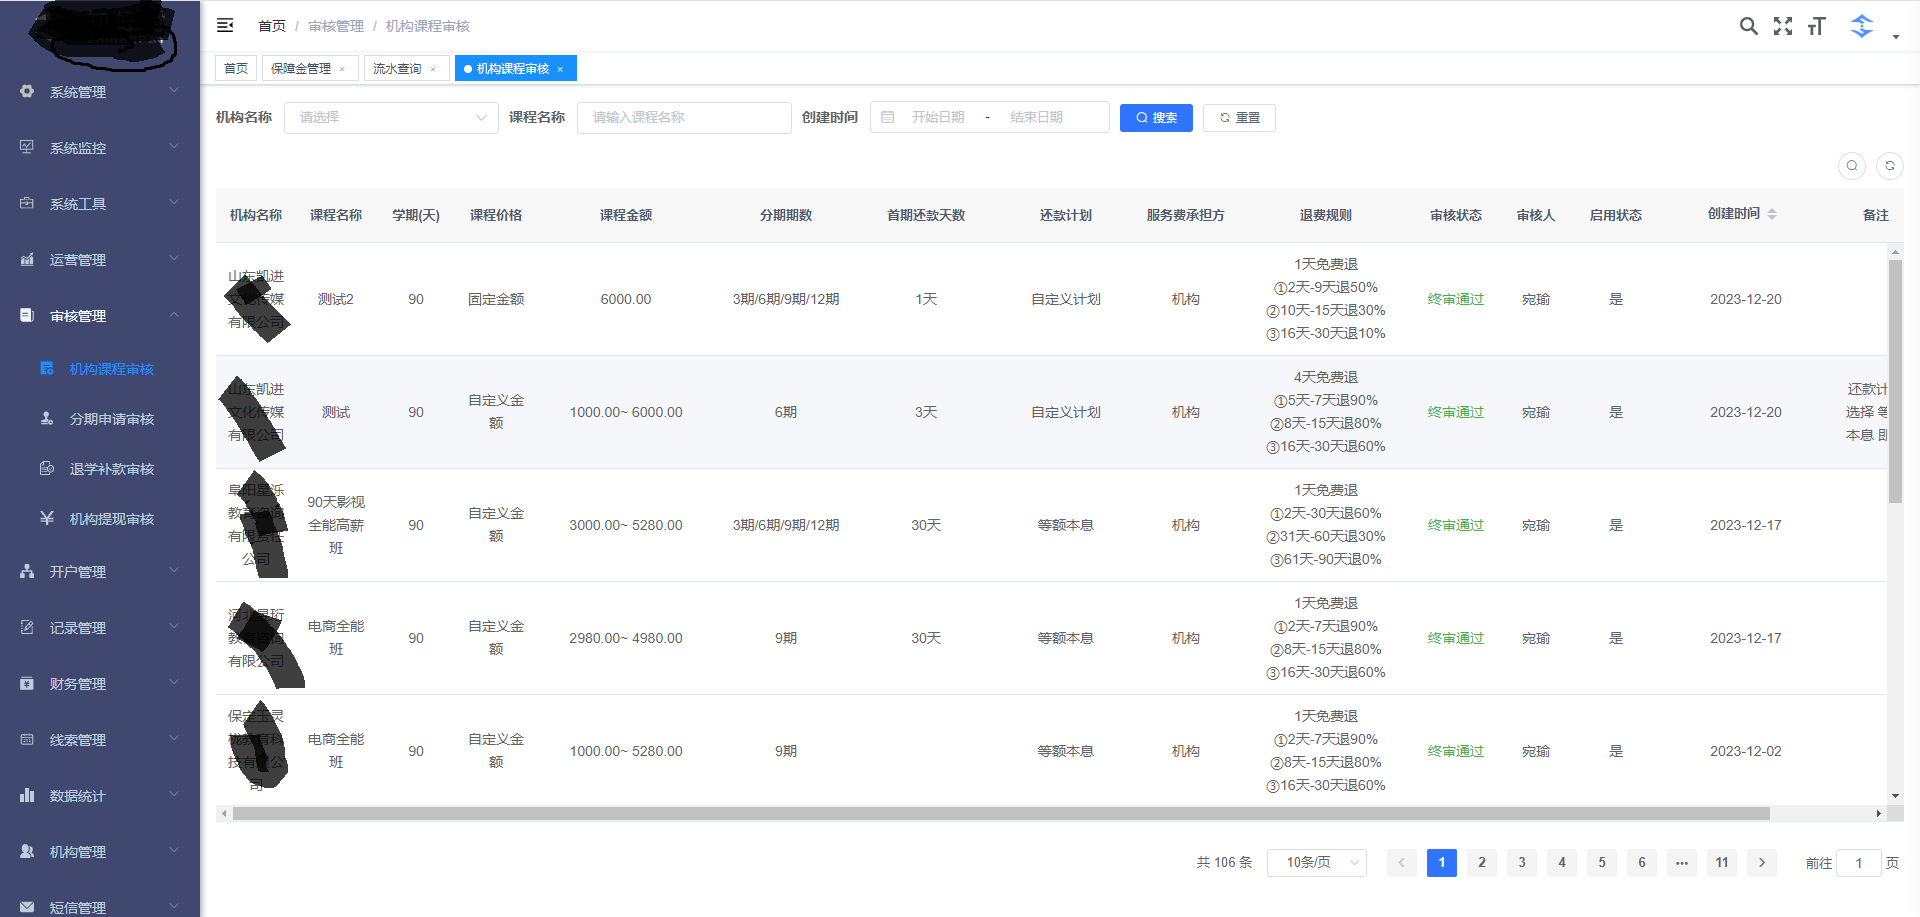
Task: Click the horizontal table scrollbar
Action: pos(1001,813)
